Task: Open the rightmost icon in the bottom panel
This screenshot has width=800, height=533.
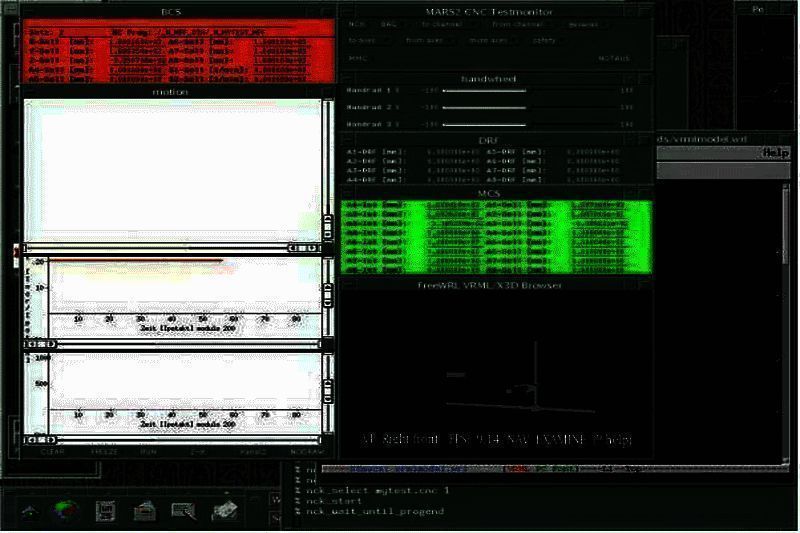Action: click(x=223, y=509)
